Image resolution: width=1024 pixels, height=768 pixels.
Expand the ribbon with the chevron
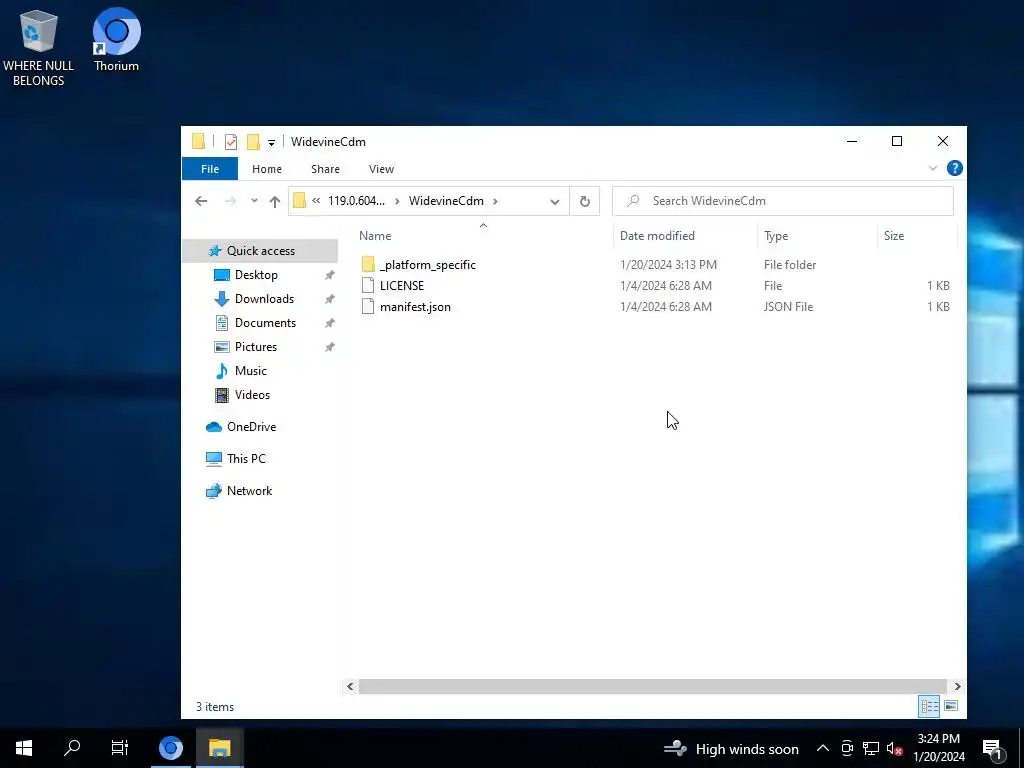[x=933, y=168]
